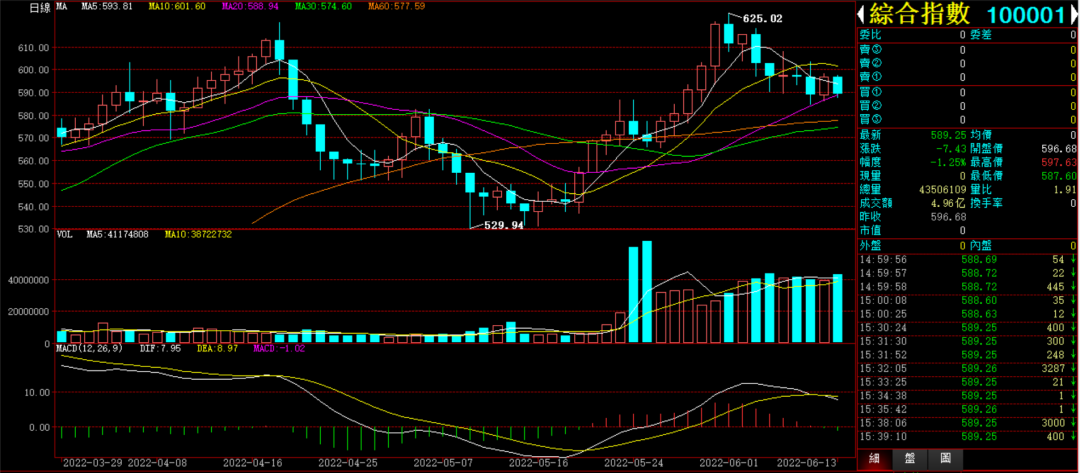Go to previous stock with left arrow

tap(861, 14)
